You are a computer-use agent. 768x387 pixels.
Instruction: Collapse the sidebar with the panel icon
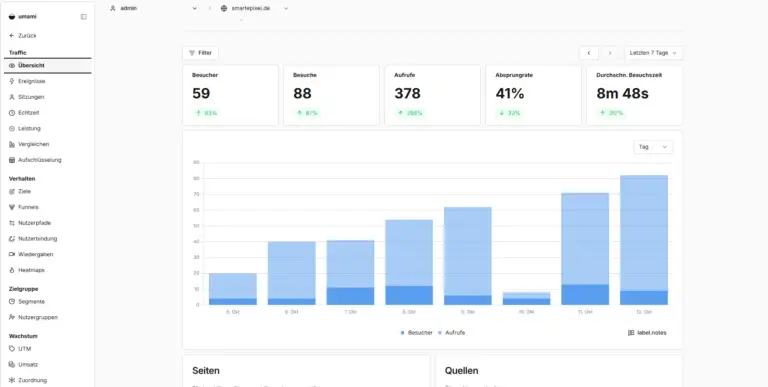[x=84, y=17]
